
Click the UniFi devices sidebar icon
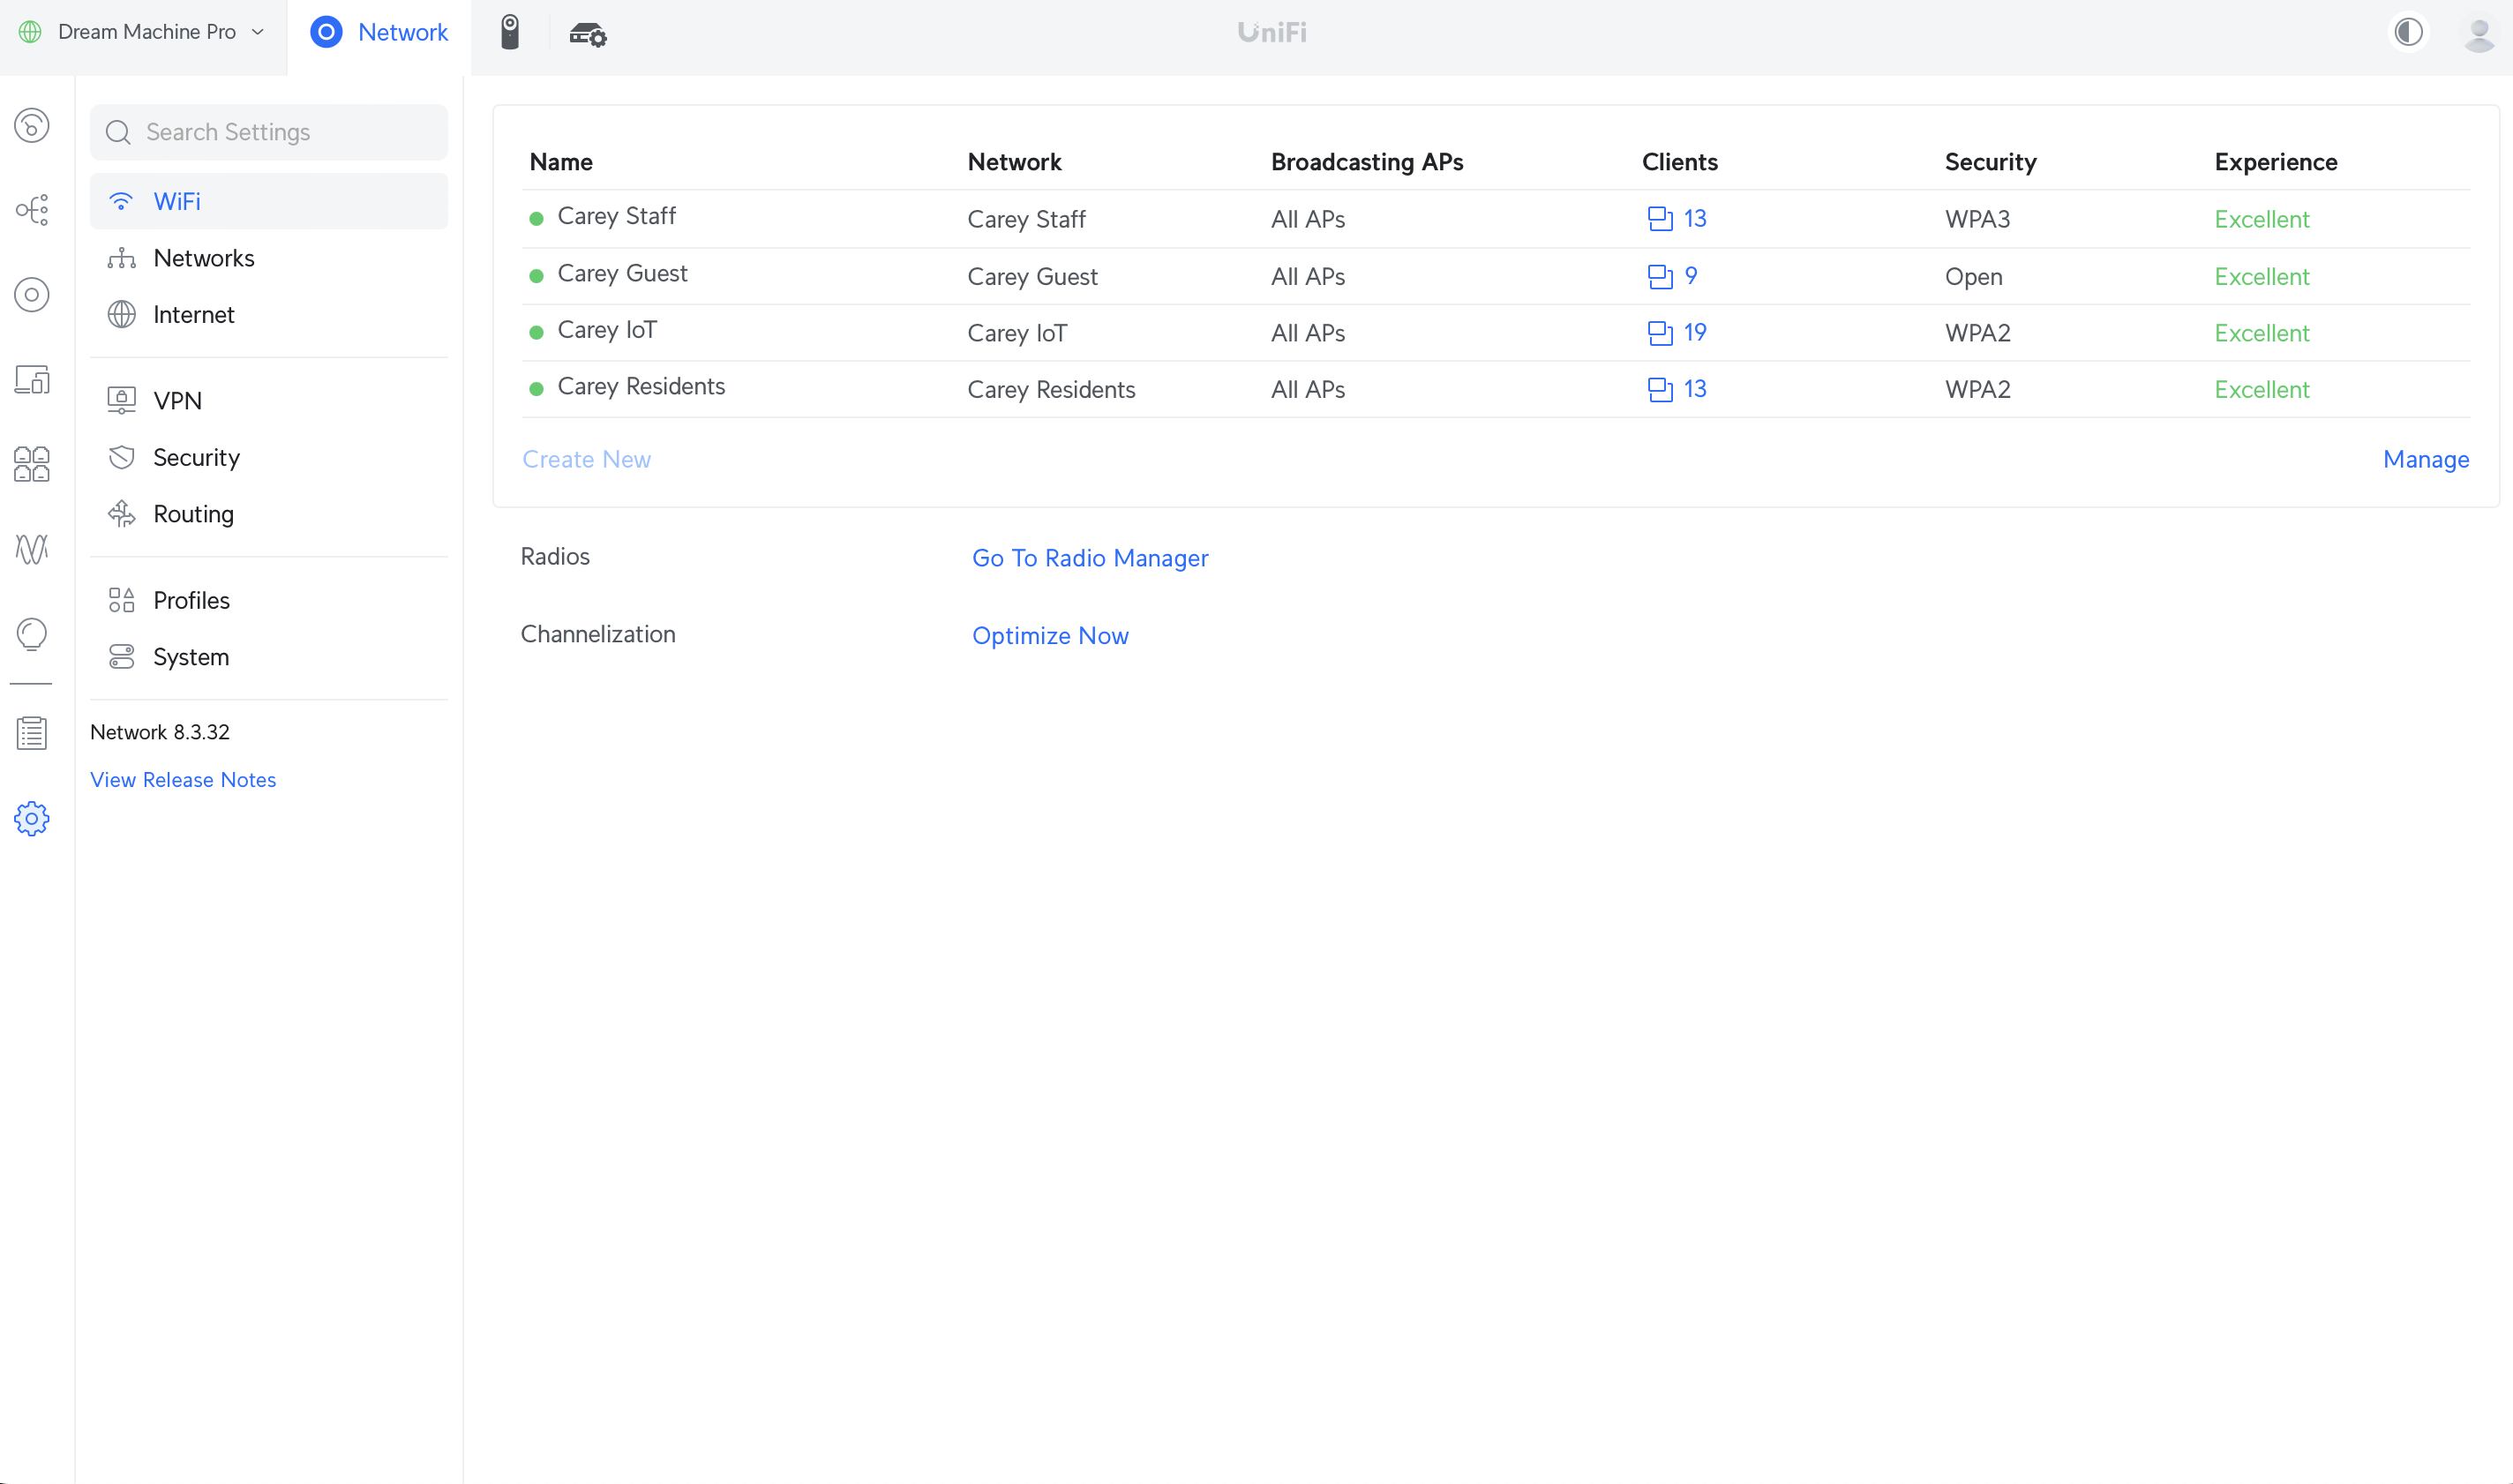coord(32,295)
